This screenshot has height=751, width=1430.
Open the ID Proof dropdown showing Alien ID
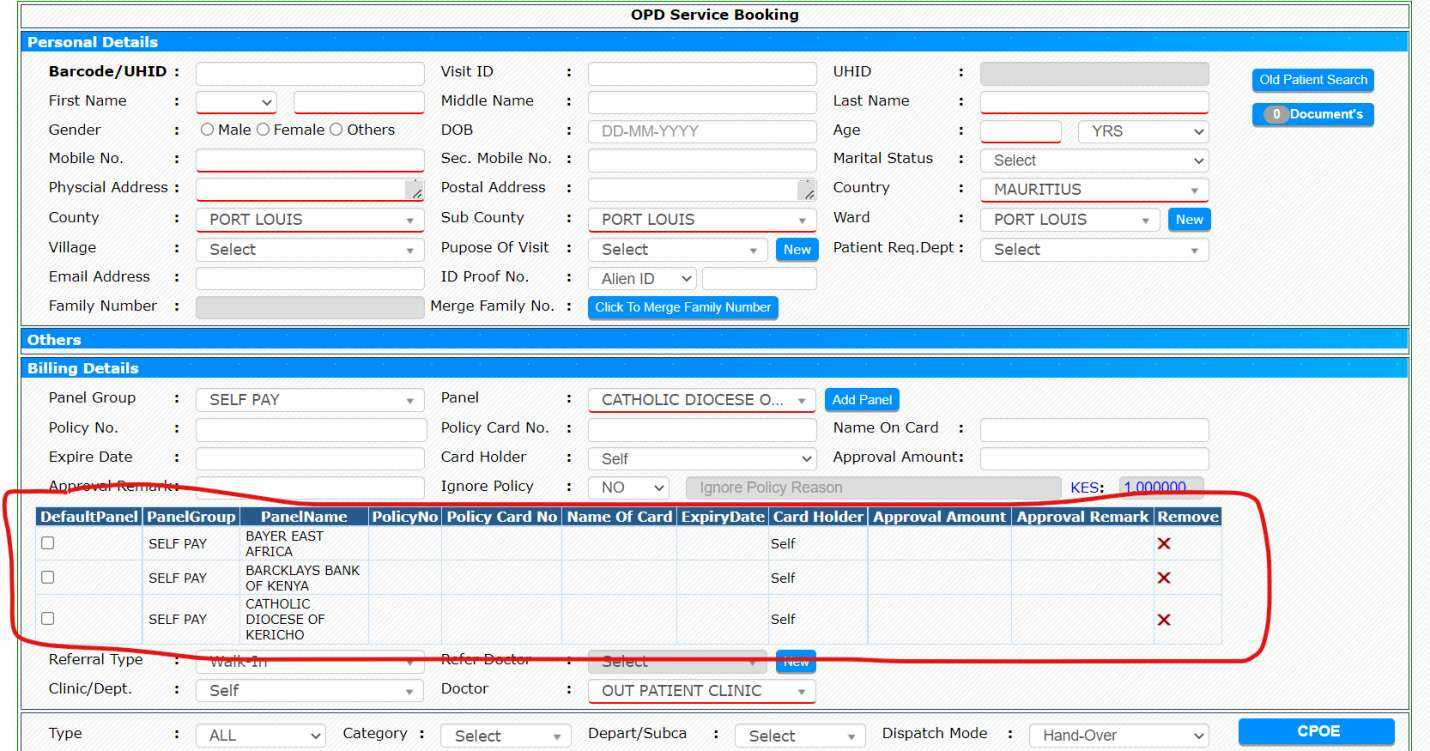tap(643, 278)
